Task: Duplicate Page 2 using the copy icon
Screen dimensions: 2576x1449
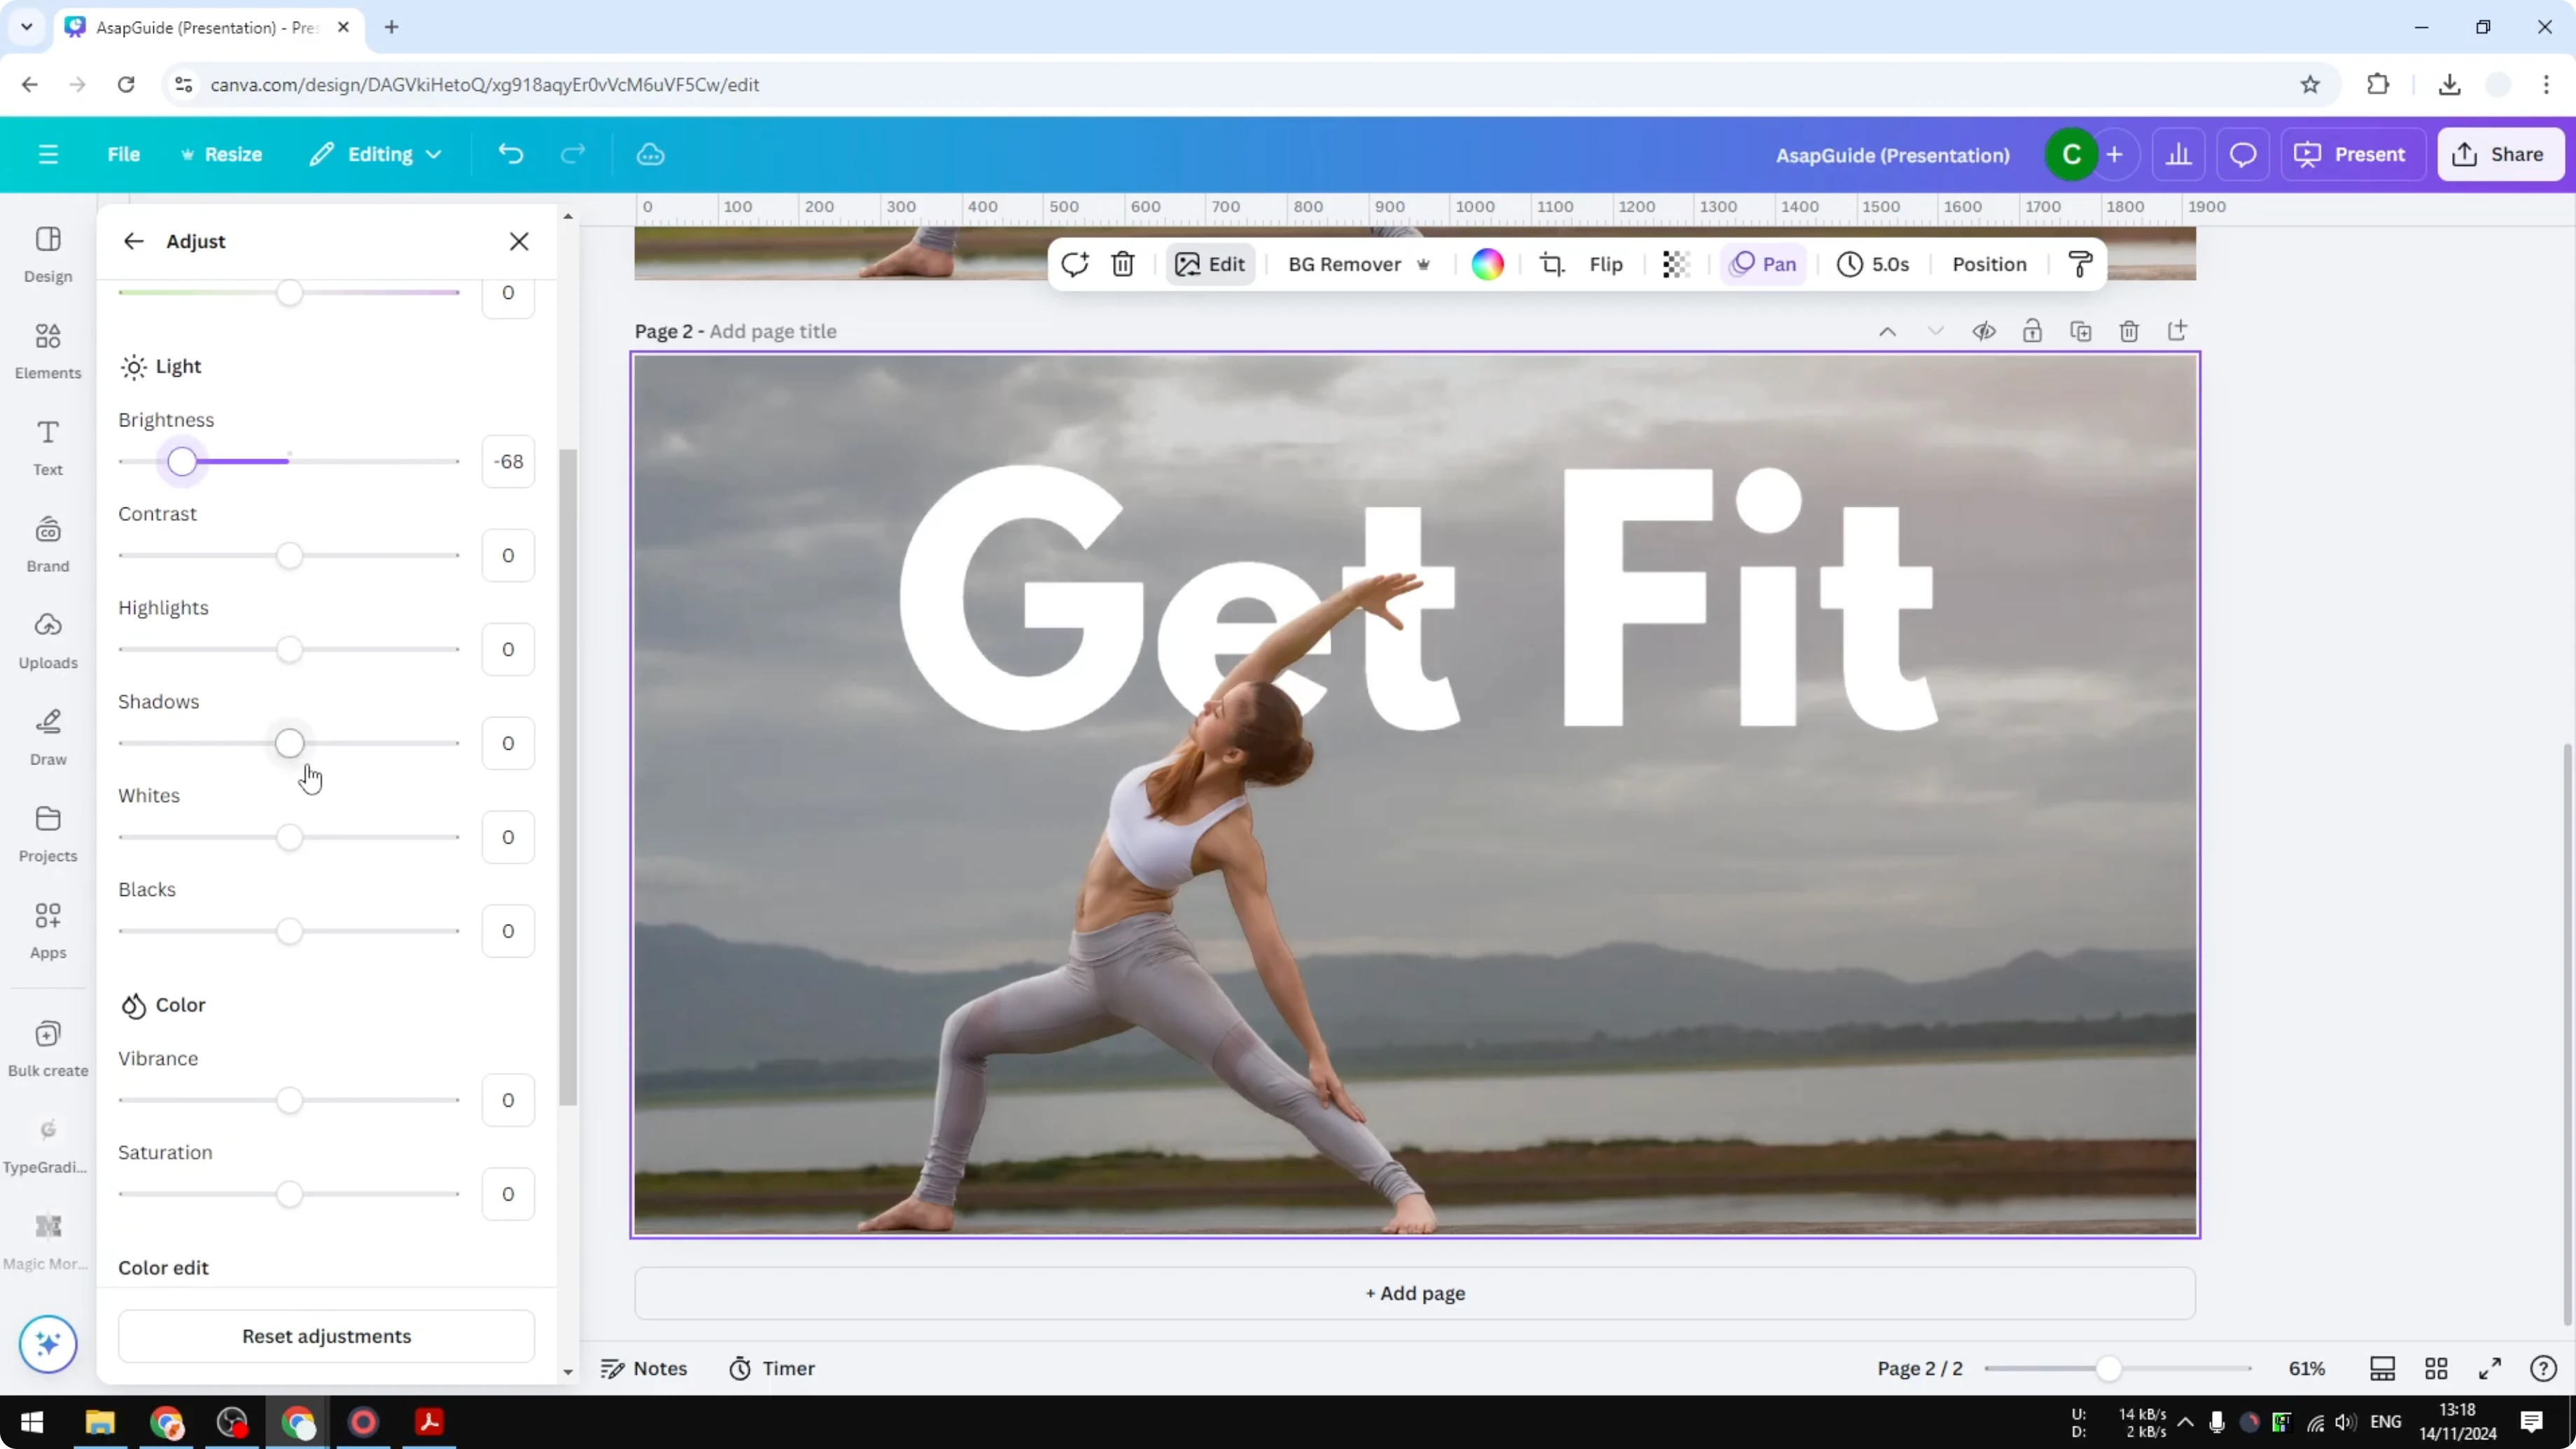Action: point(2081,331)
